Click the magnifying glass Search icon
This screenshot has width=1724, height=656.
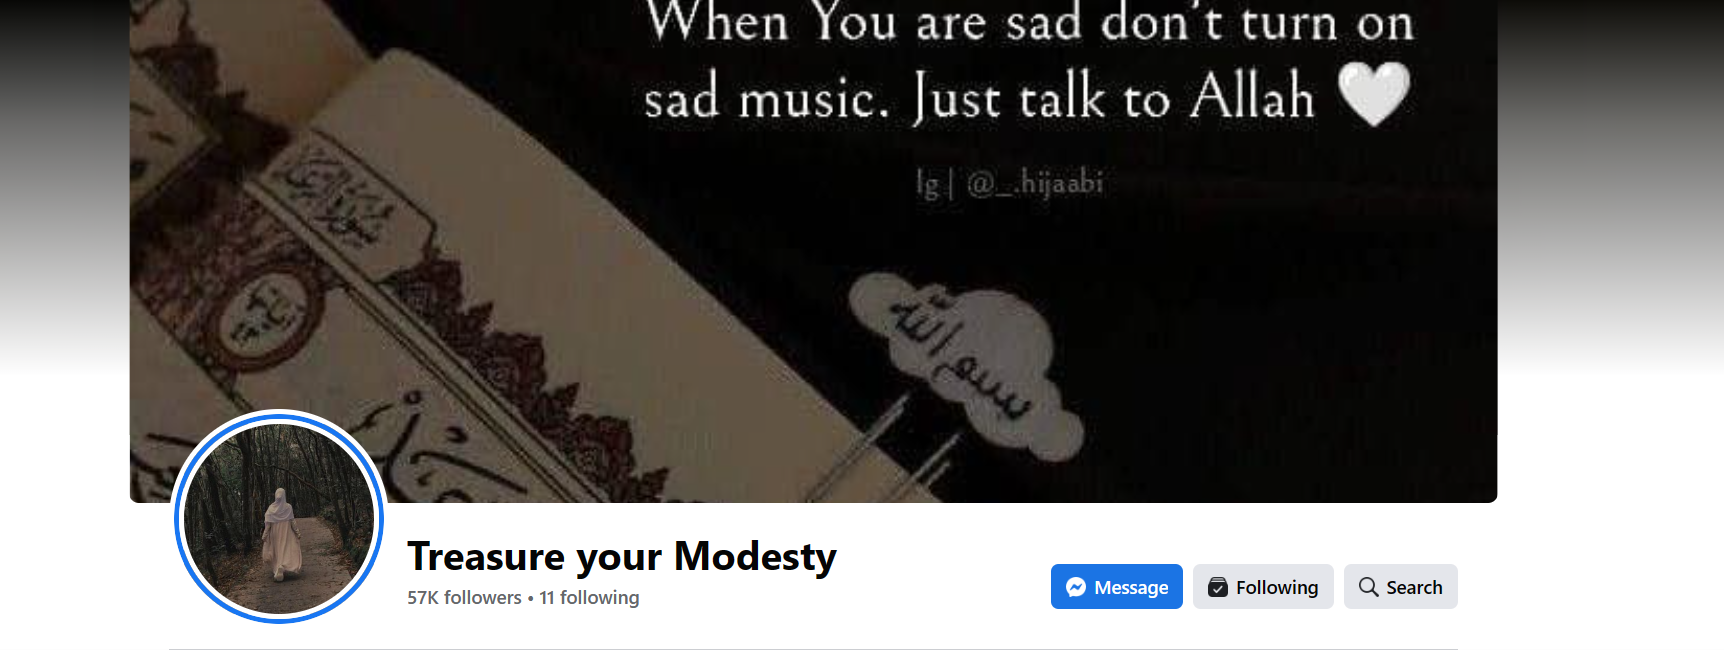[x=1368, y=587]
